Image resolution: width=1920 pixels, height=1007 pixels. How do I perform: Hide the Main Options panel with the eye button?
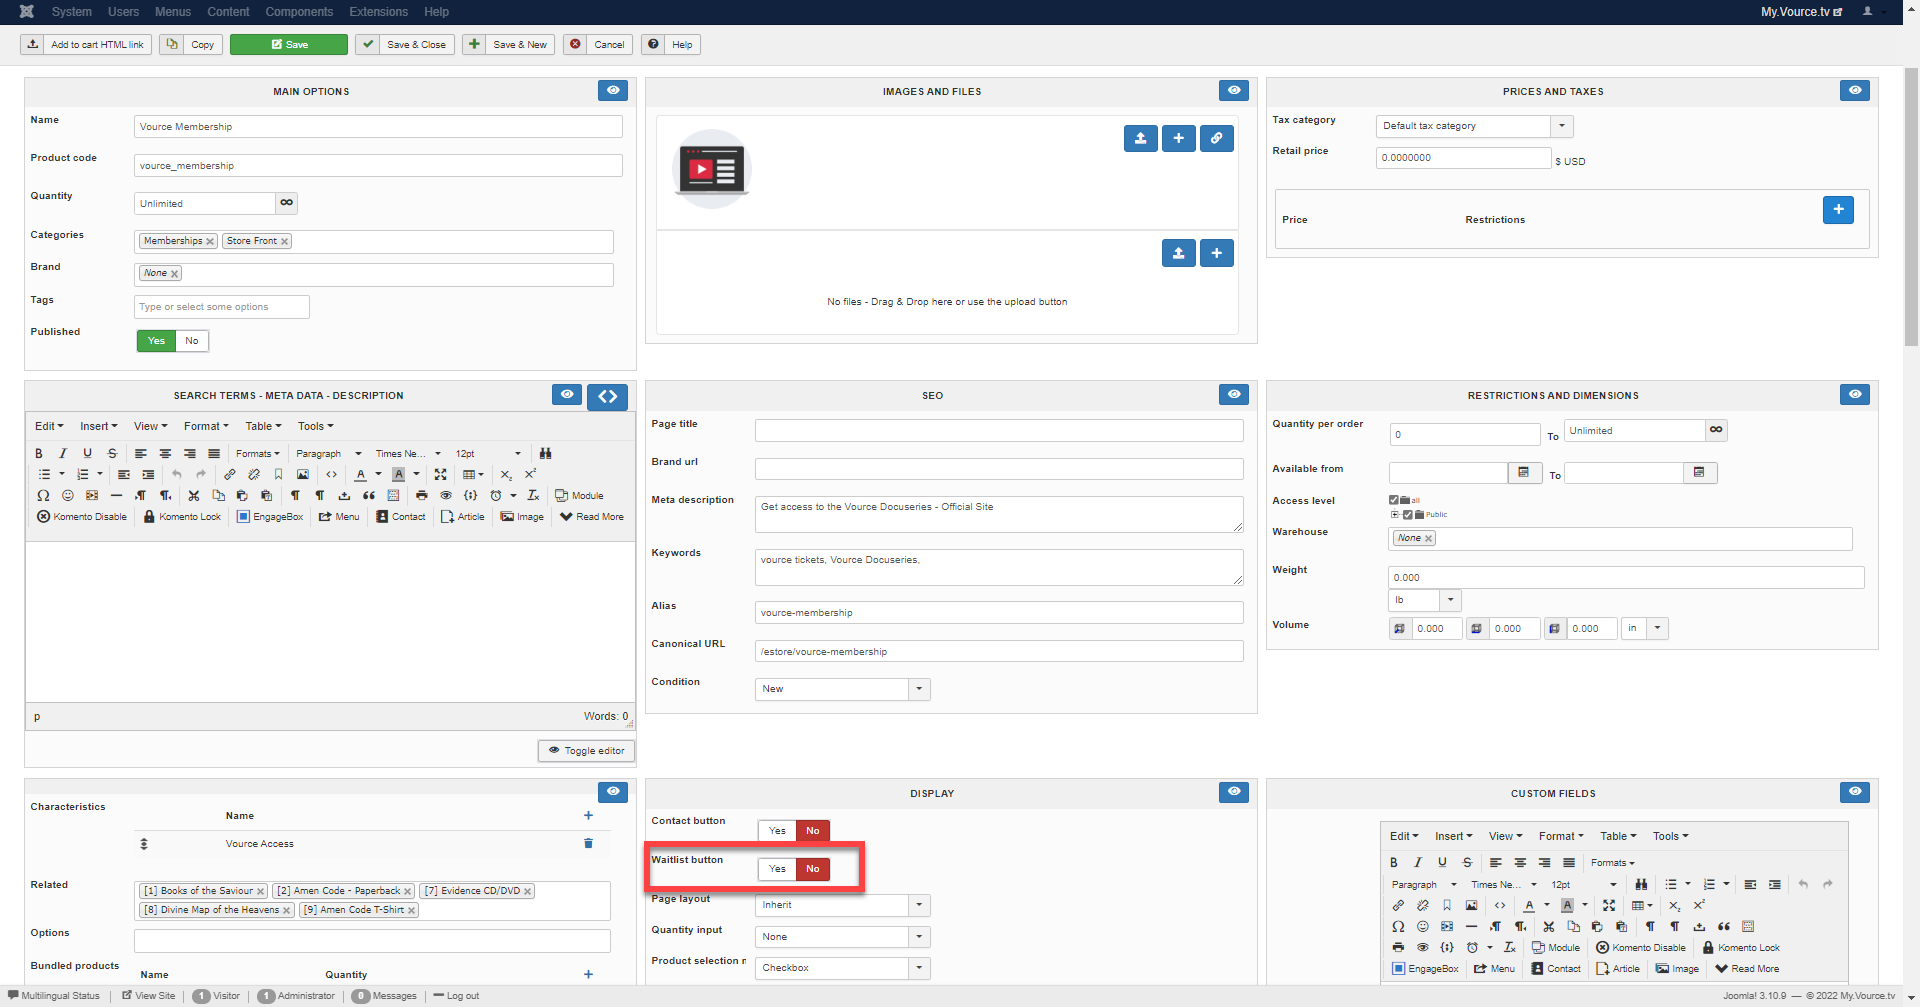[612, 91]
